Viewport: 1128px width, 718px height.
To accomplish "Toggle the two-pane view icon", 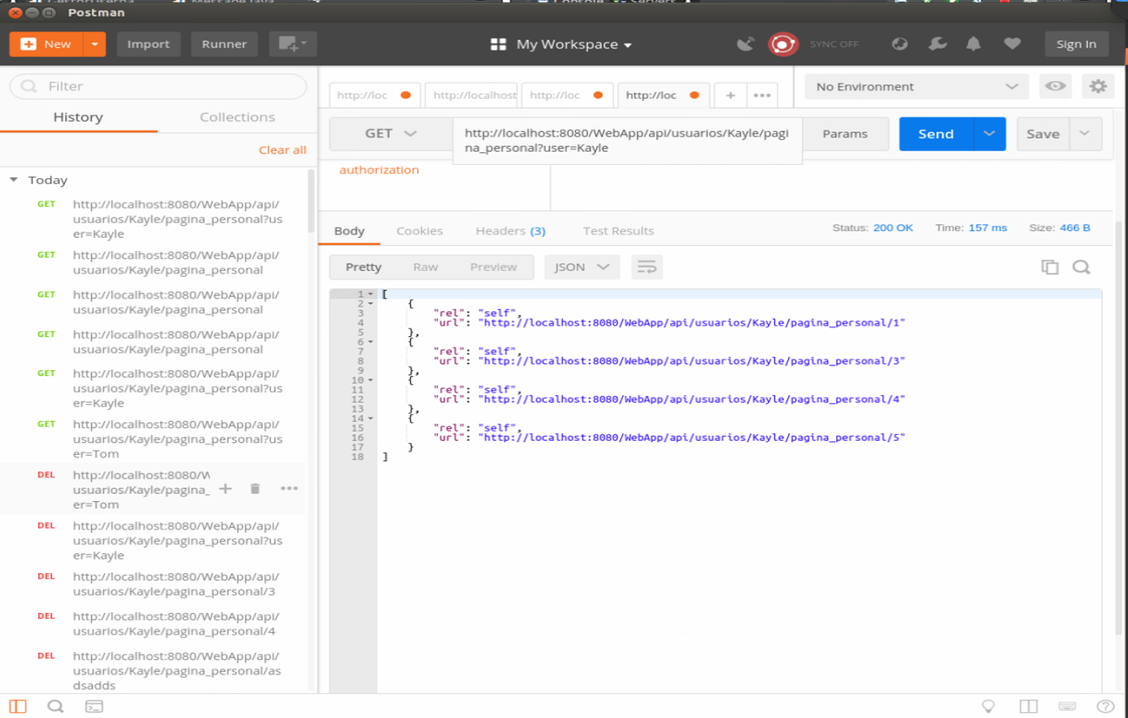I will [1029, 706].
